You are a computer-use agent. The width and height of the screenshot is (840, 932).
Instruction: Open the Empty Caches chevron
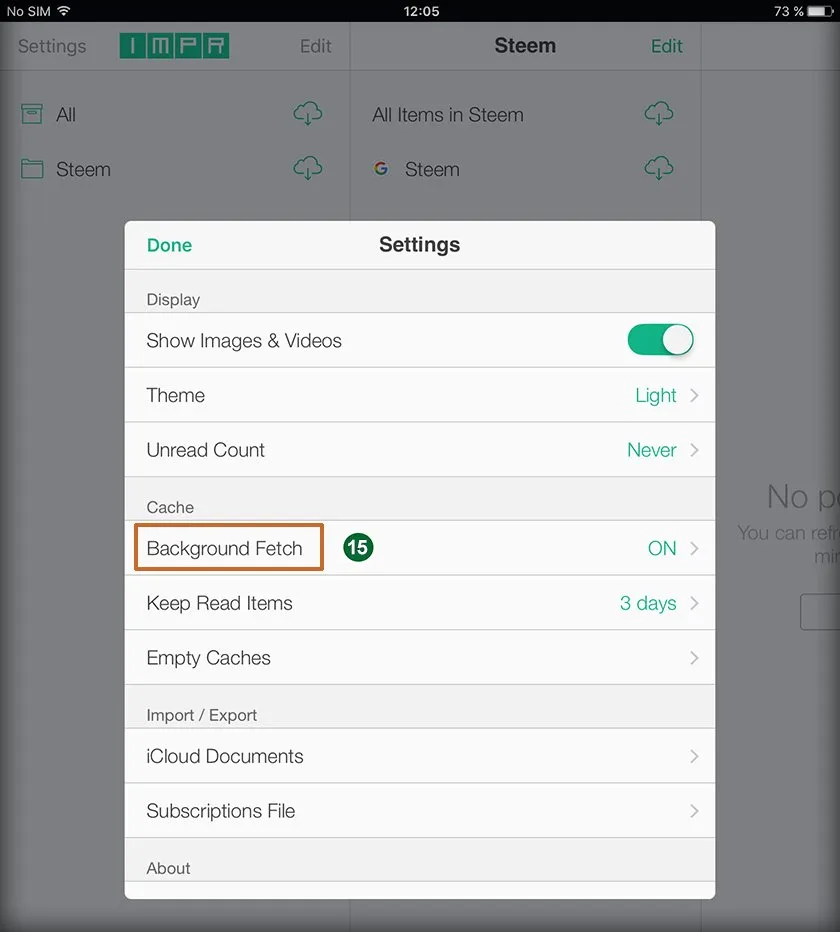(x=694, y=658)
